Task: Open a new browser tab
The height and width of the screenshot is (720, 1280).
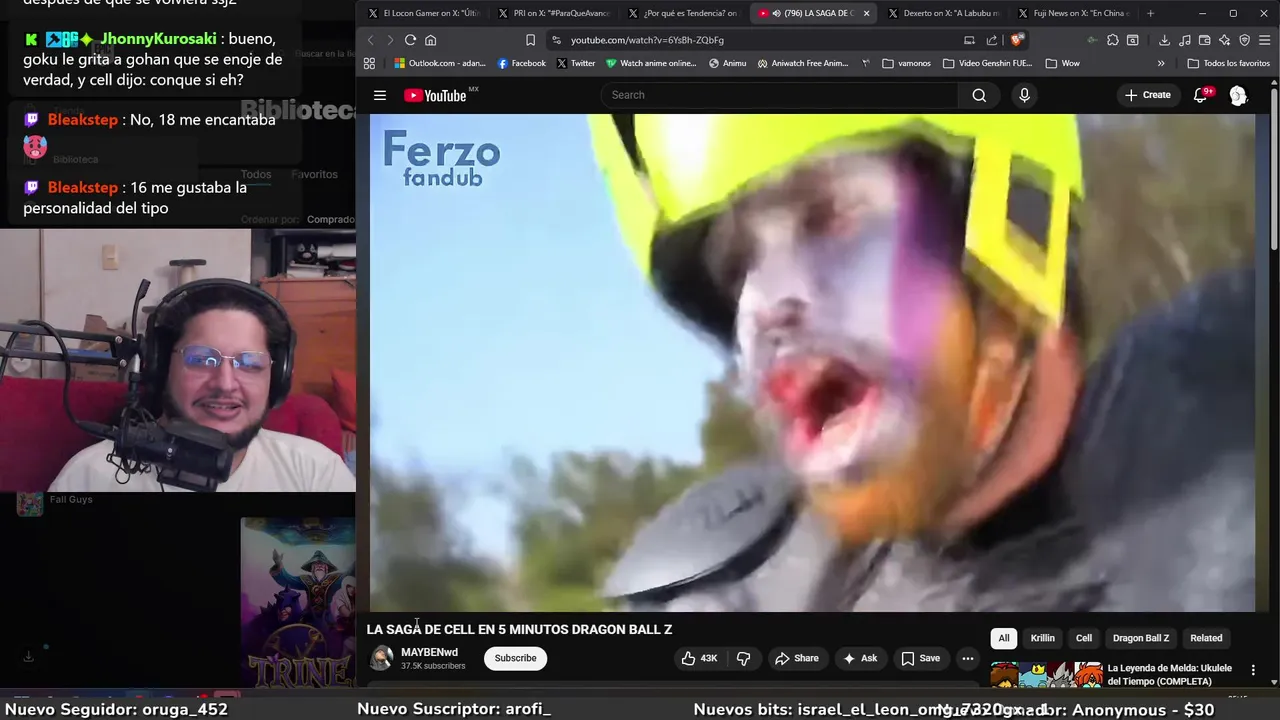Action: [x=1150, y=13]
